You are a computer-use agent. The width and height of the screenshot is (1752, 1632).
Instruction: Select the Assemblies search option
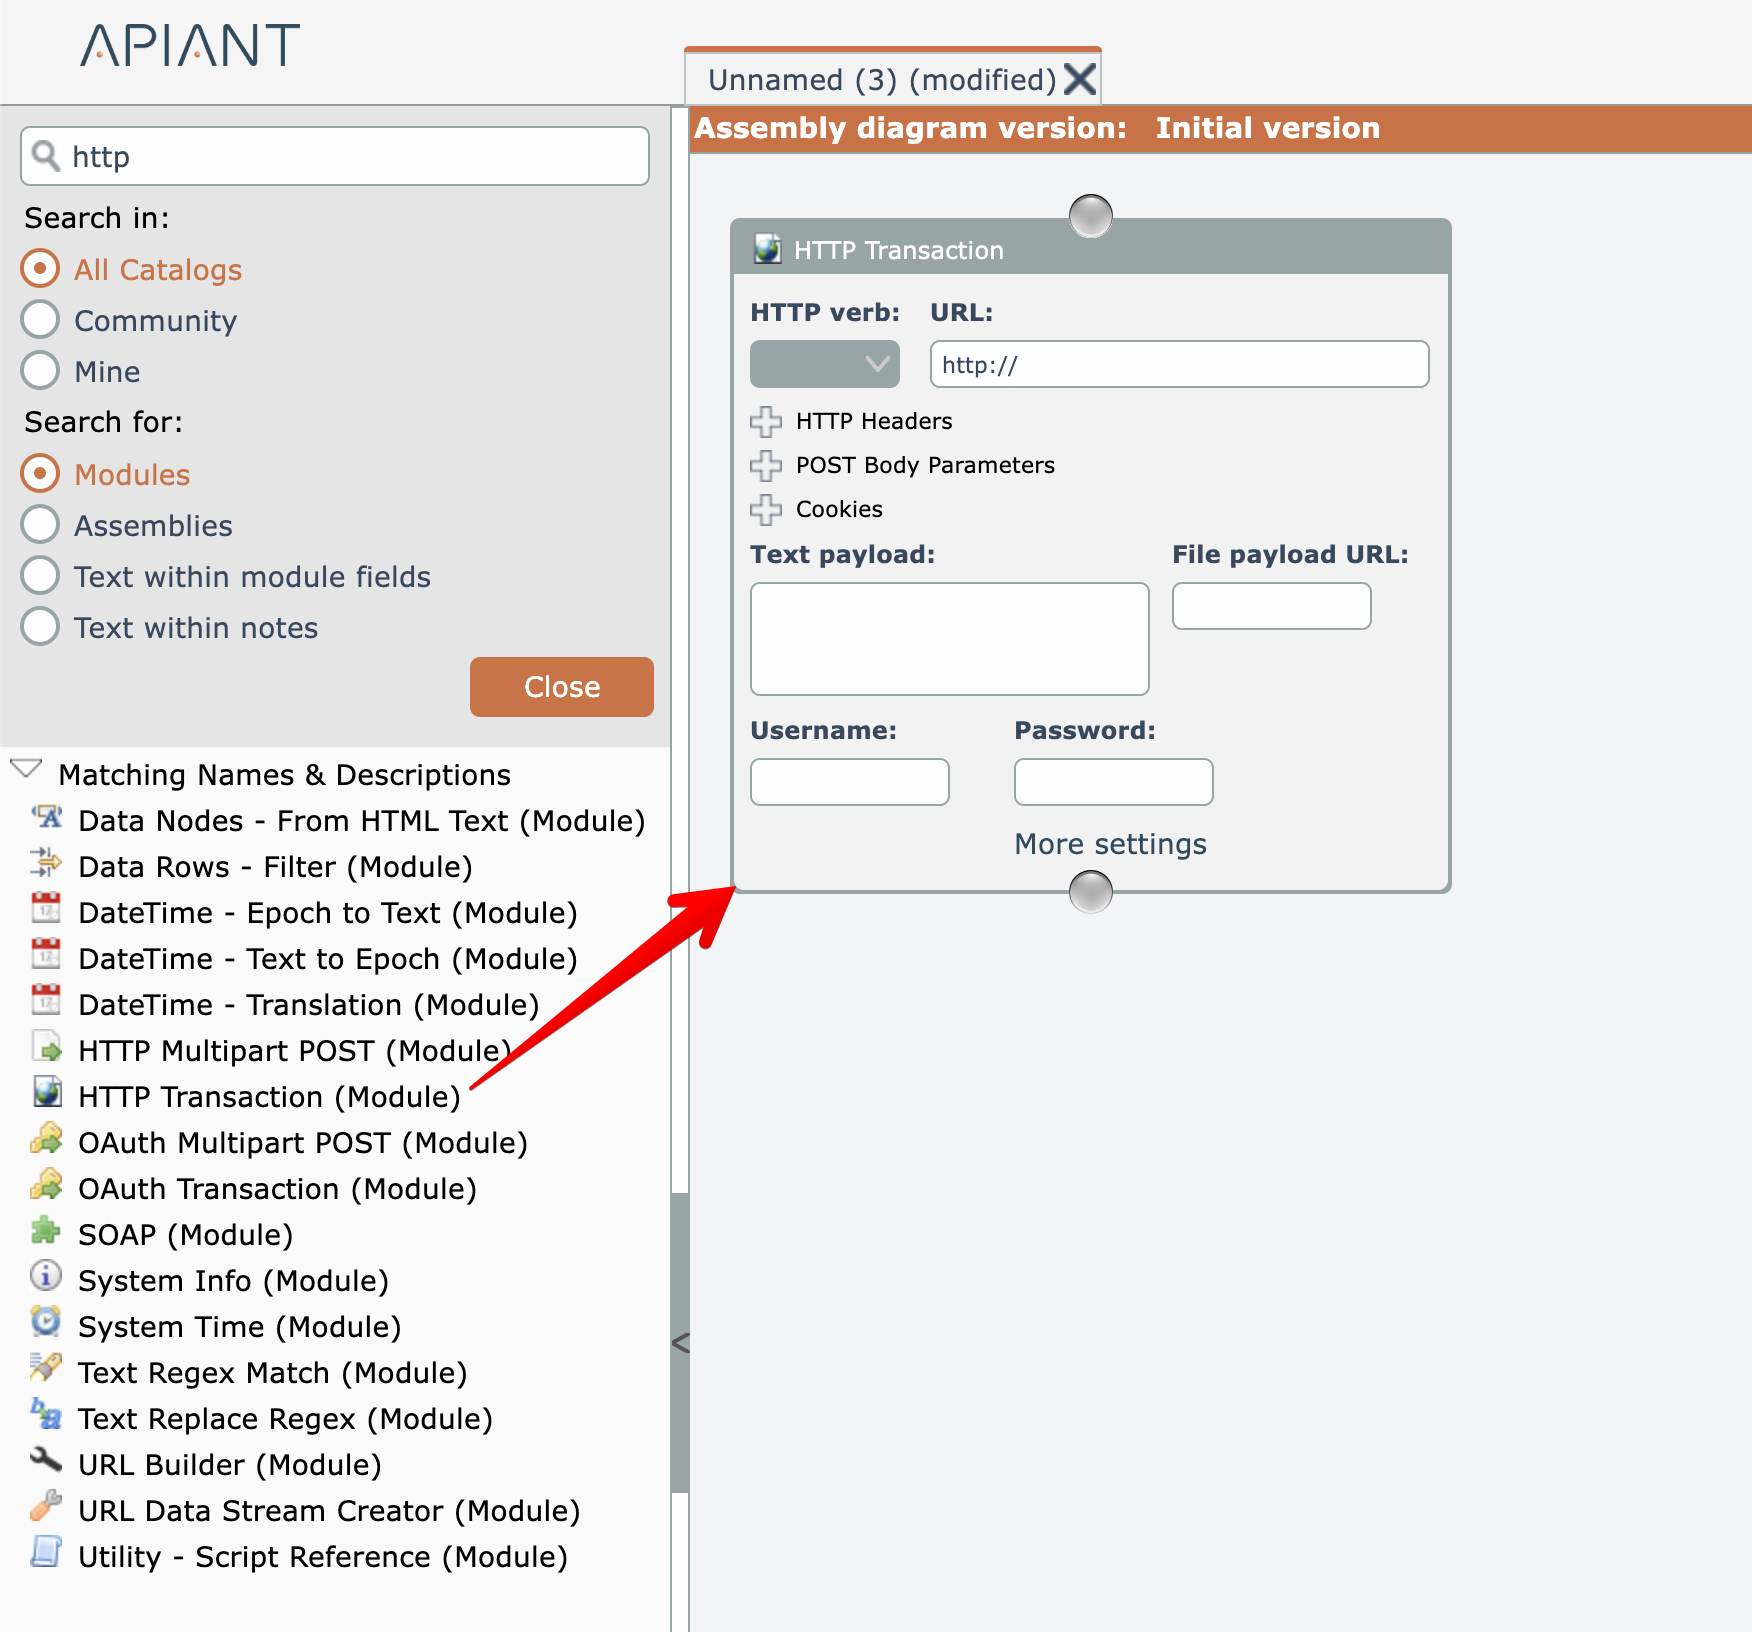pyautogui.click(x=41, y=525)
